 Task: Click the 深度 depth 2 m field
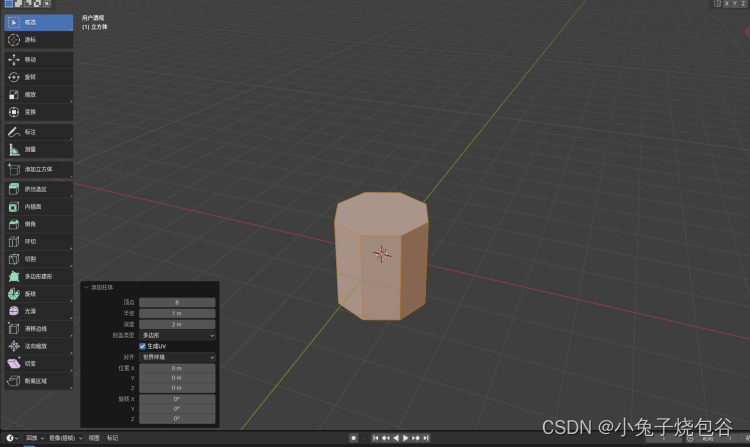177,324
